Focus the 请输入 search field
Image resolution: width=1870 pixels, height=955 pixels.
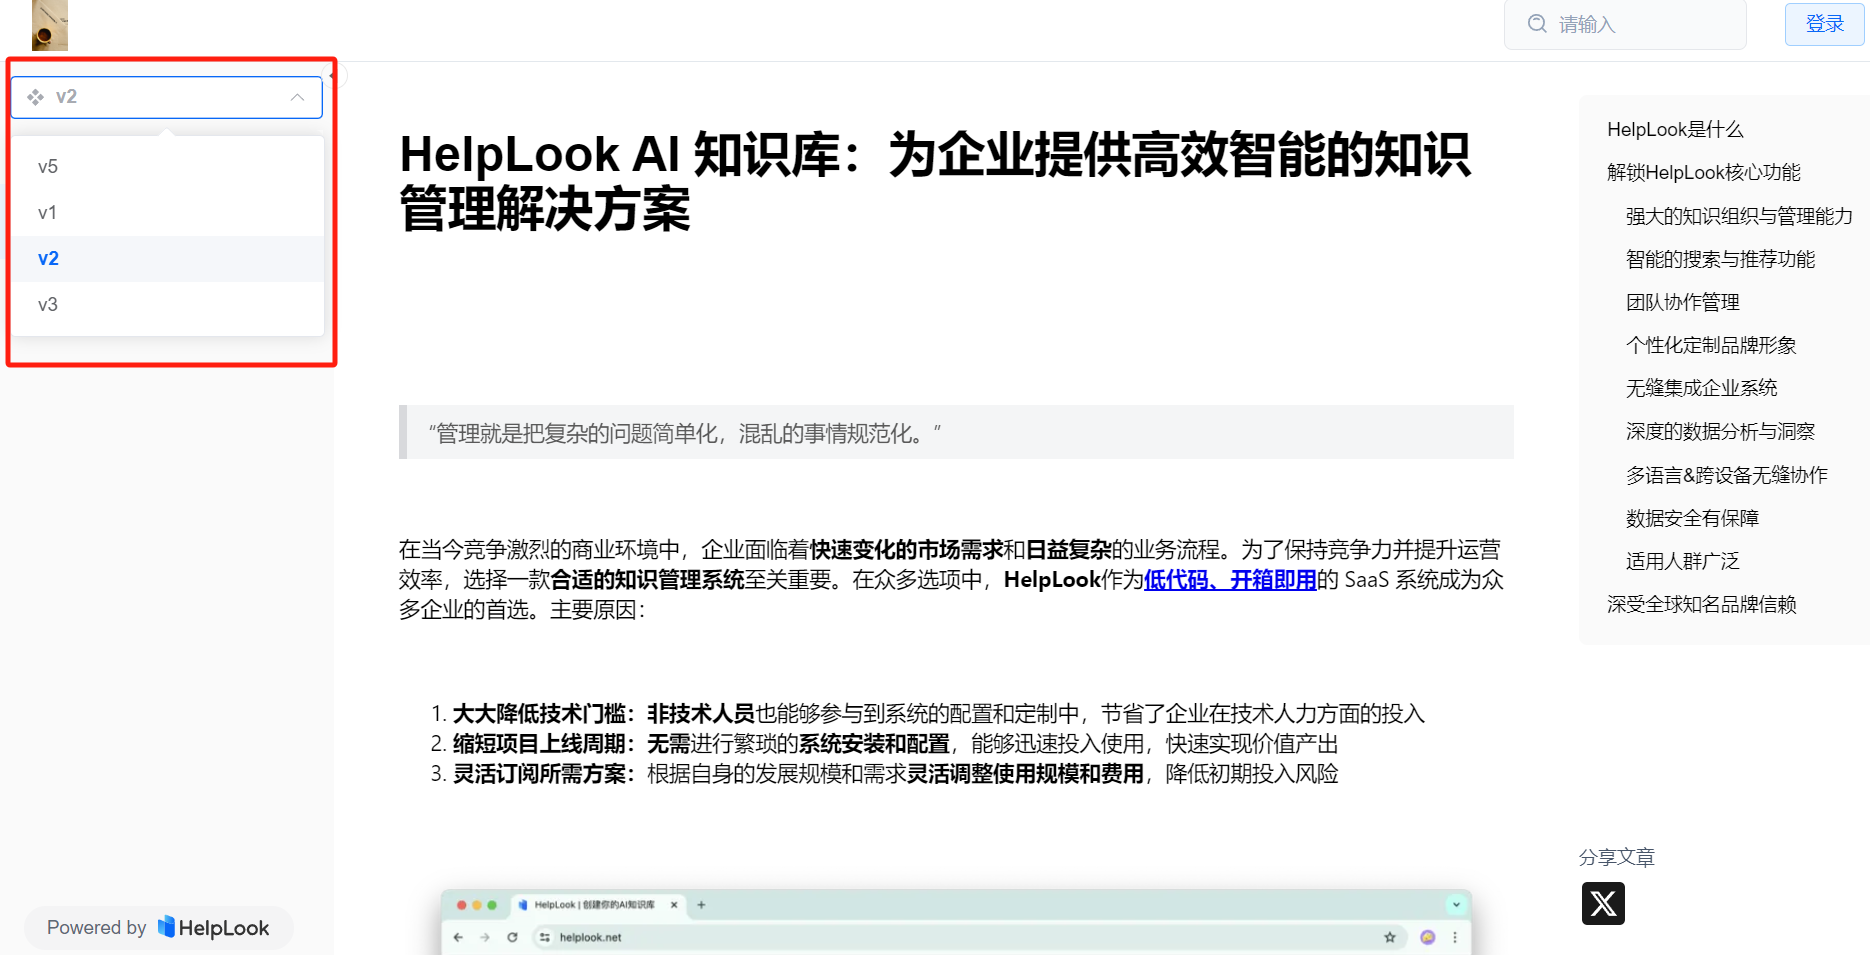point(1625,24)
